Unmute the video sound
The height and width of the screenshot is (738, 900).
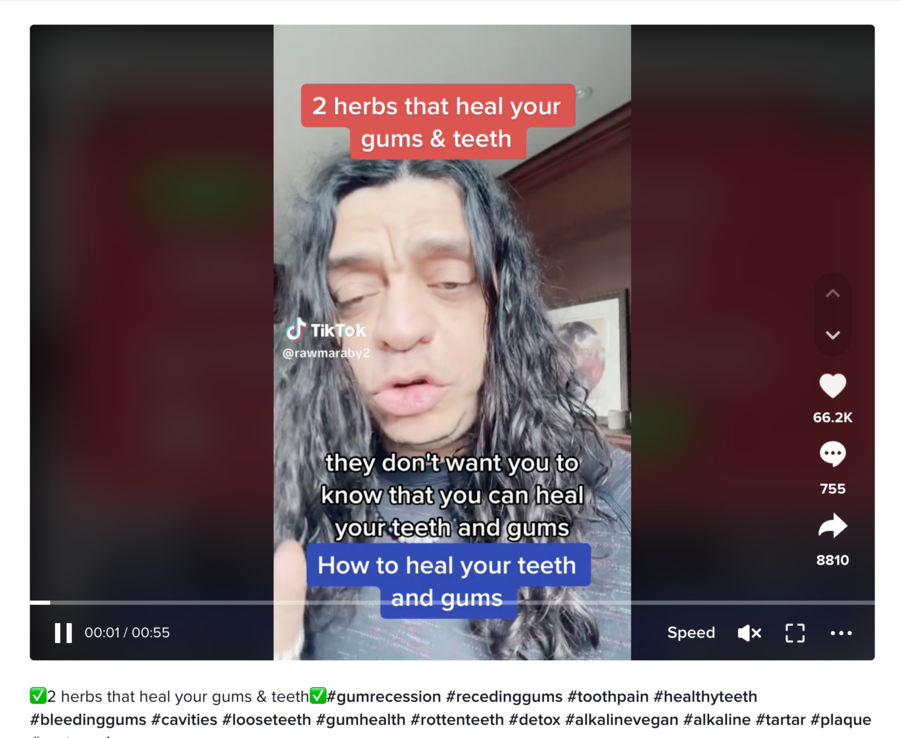(749, 633)
